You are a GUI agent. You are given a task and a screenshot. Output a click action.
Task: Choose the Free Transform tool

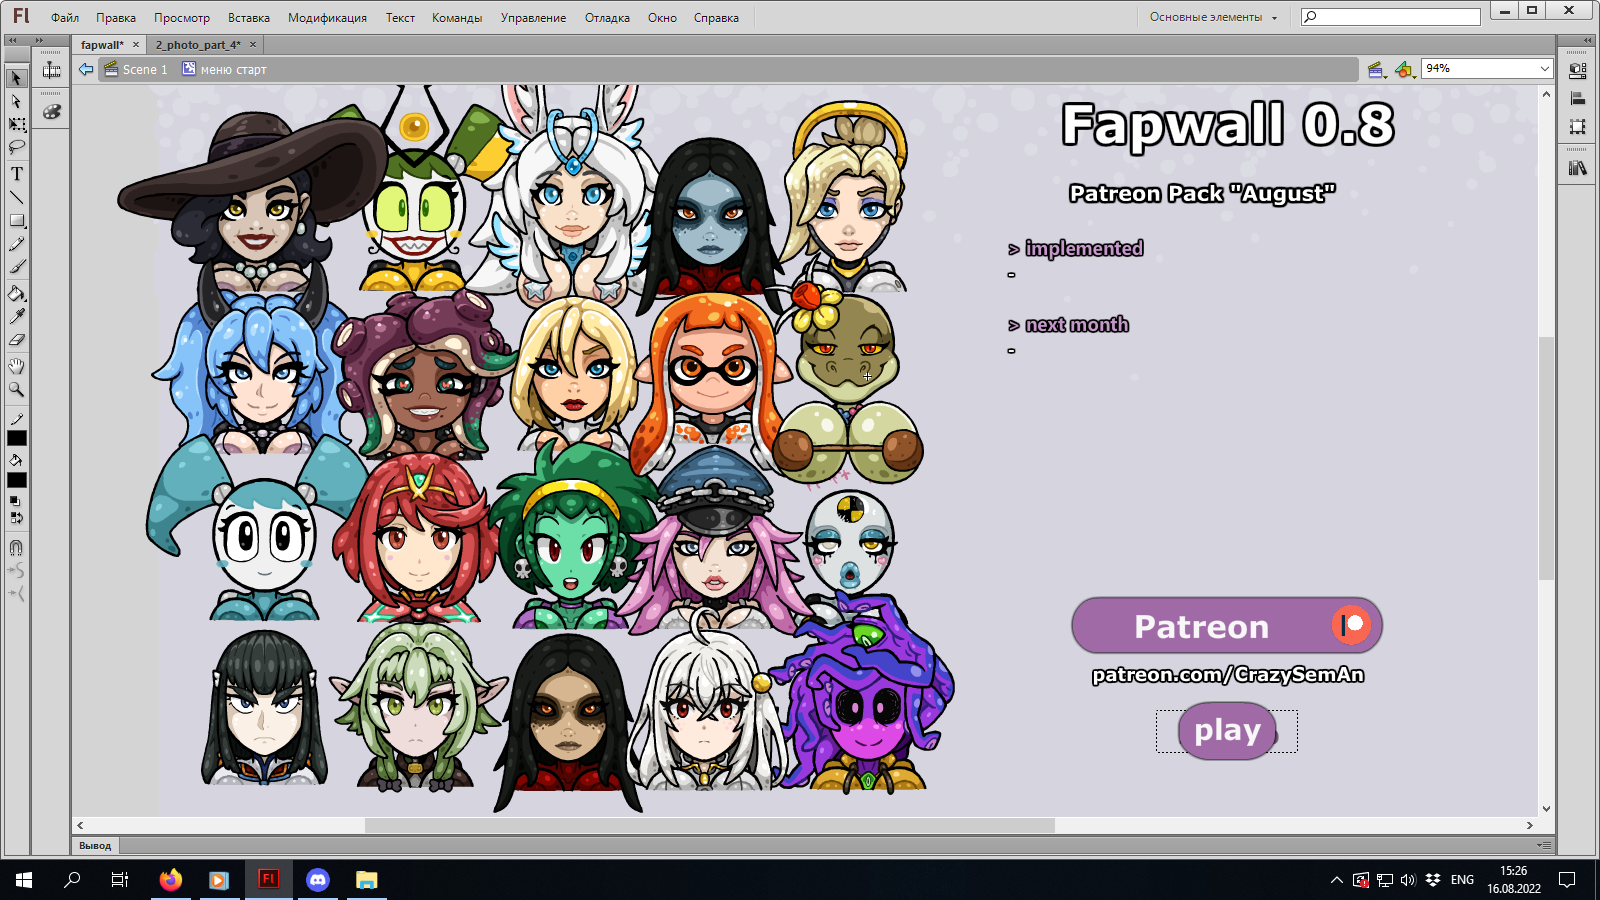pyautogui.click(x=16, y=124)
